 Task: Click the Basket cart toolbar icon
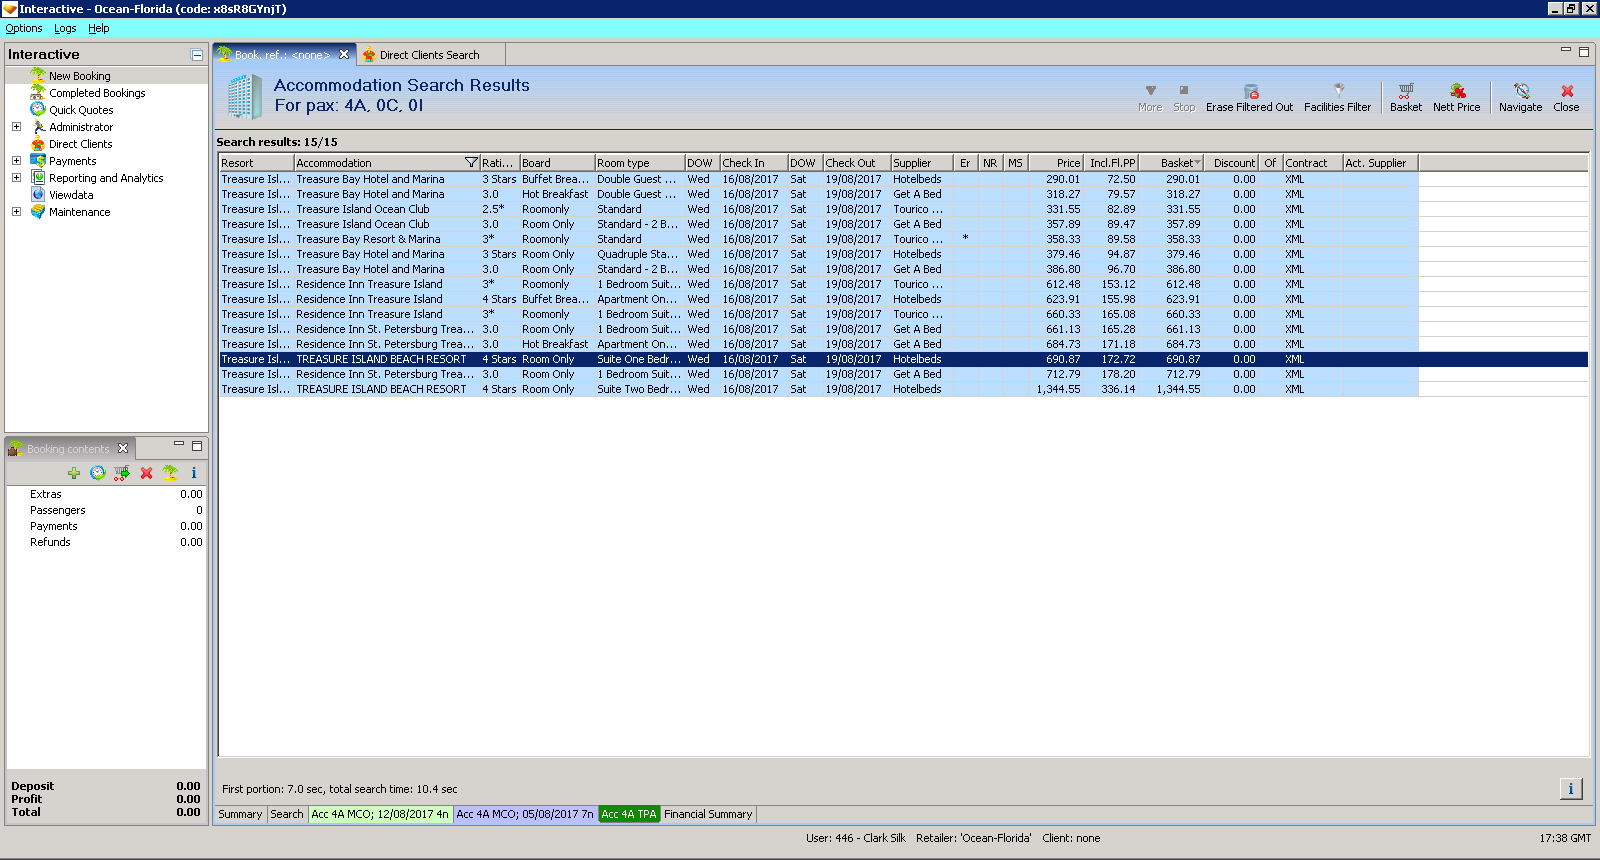[x=1406, y=91]
